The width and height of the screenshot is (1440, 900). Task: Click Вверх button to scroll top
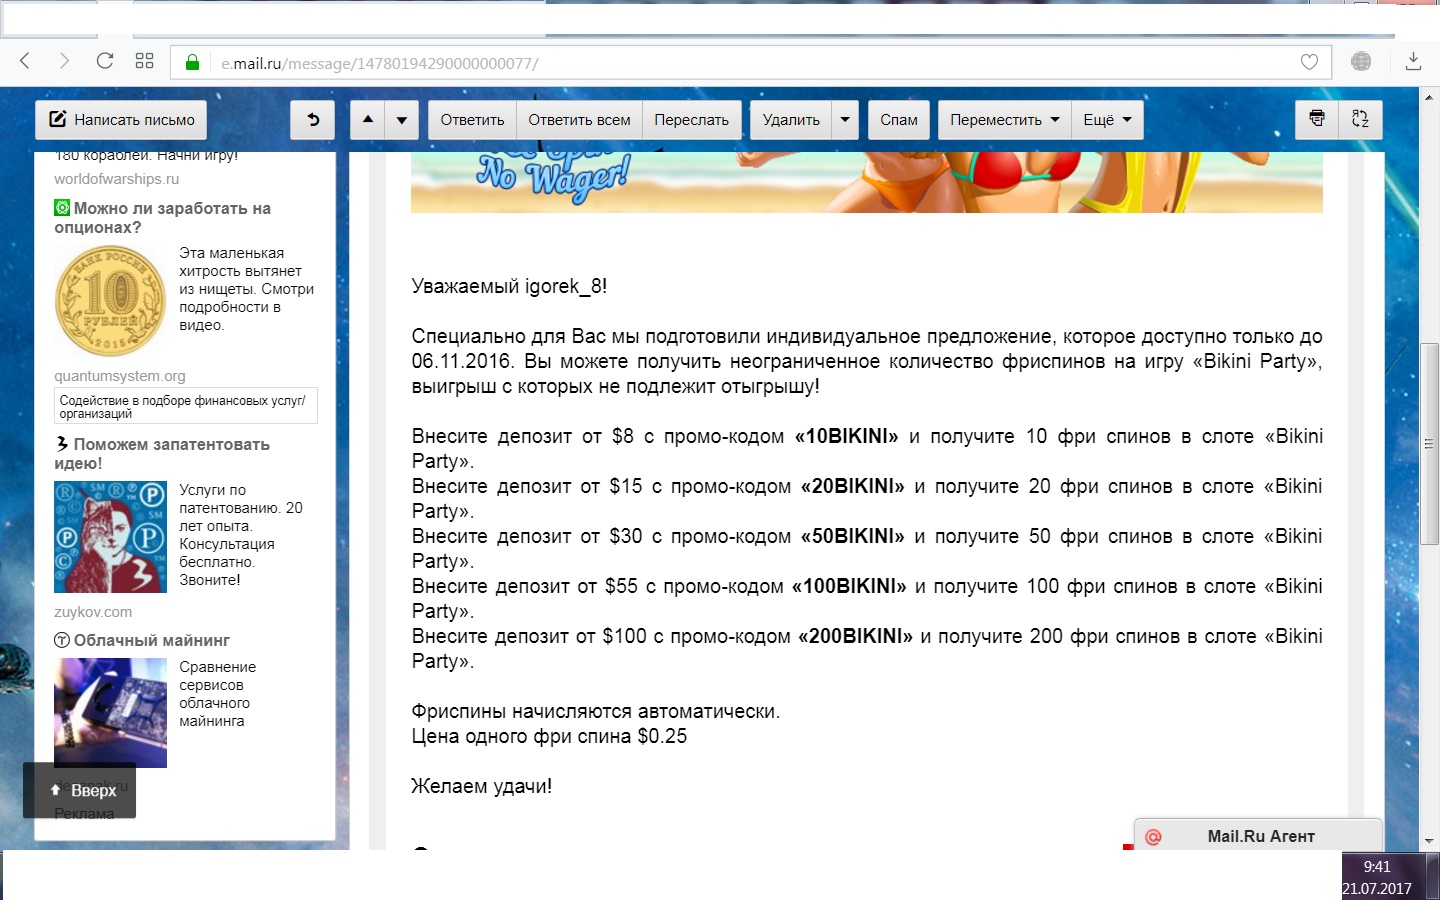coord(80,790)
